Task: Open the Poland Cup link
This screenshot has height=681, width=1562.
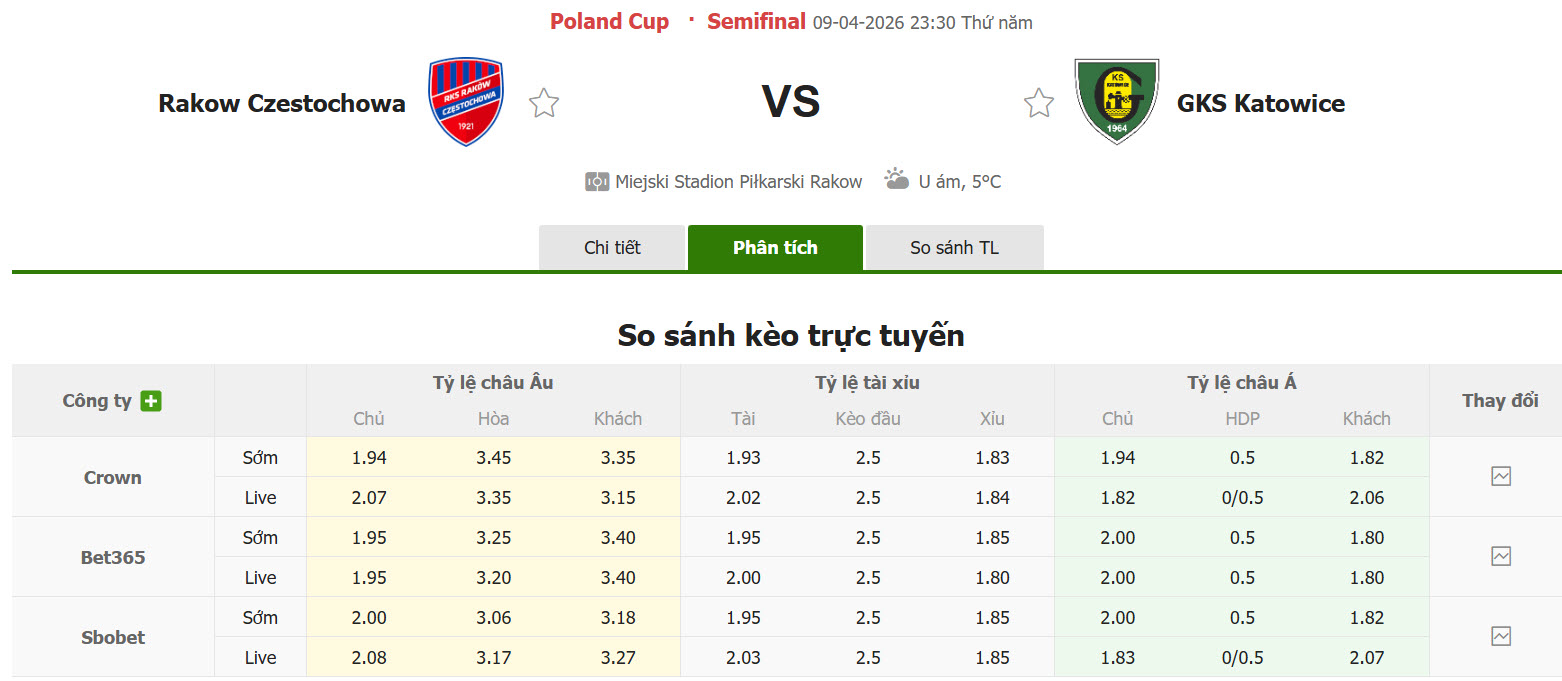Action: [x=609, y=21]
